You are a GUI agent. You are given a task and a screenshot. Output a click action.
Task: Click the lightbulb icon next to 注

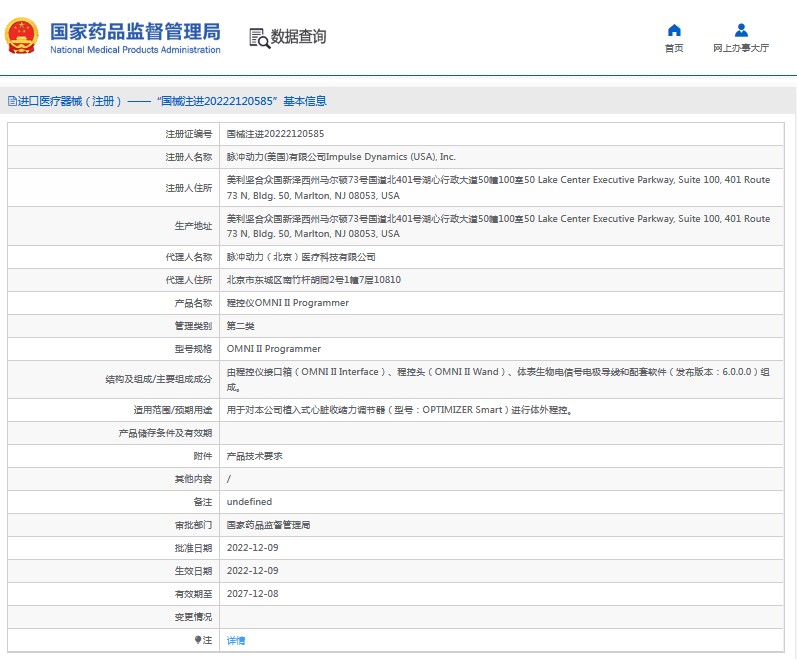198,640
